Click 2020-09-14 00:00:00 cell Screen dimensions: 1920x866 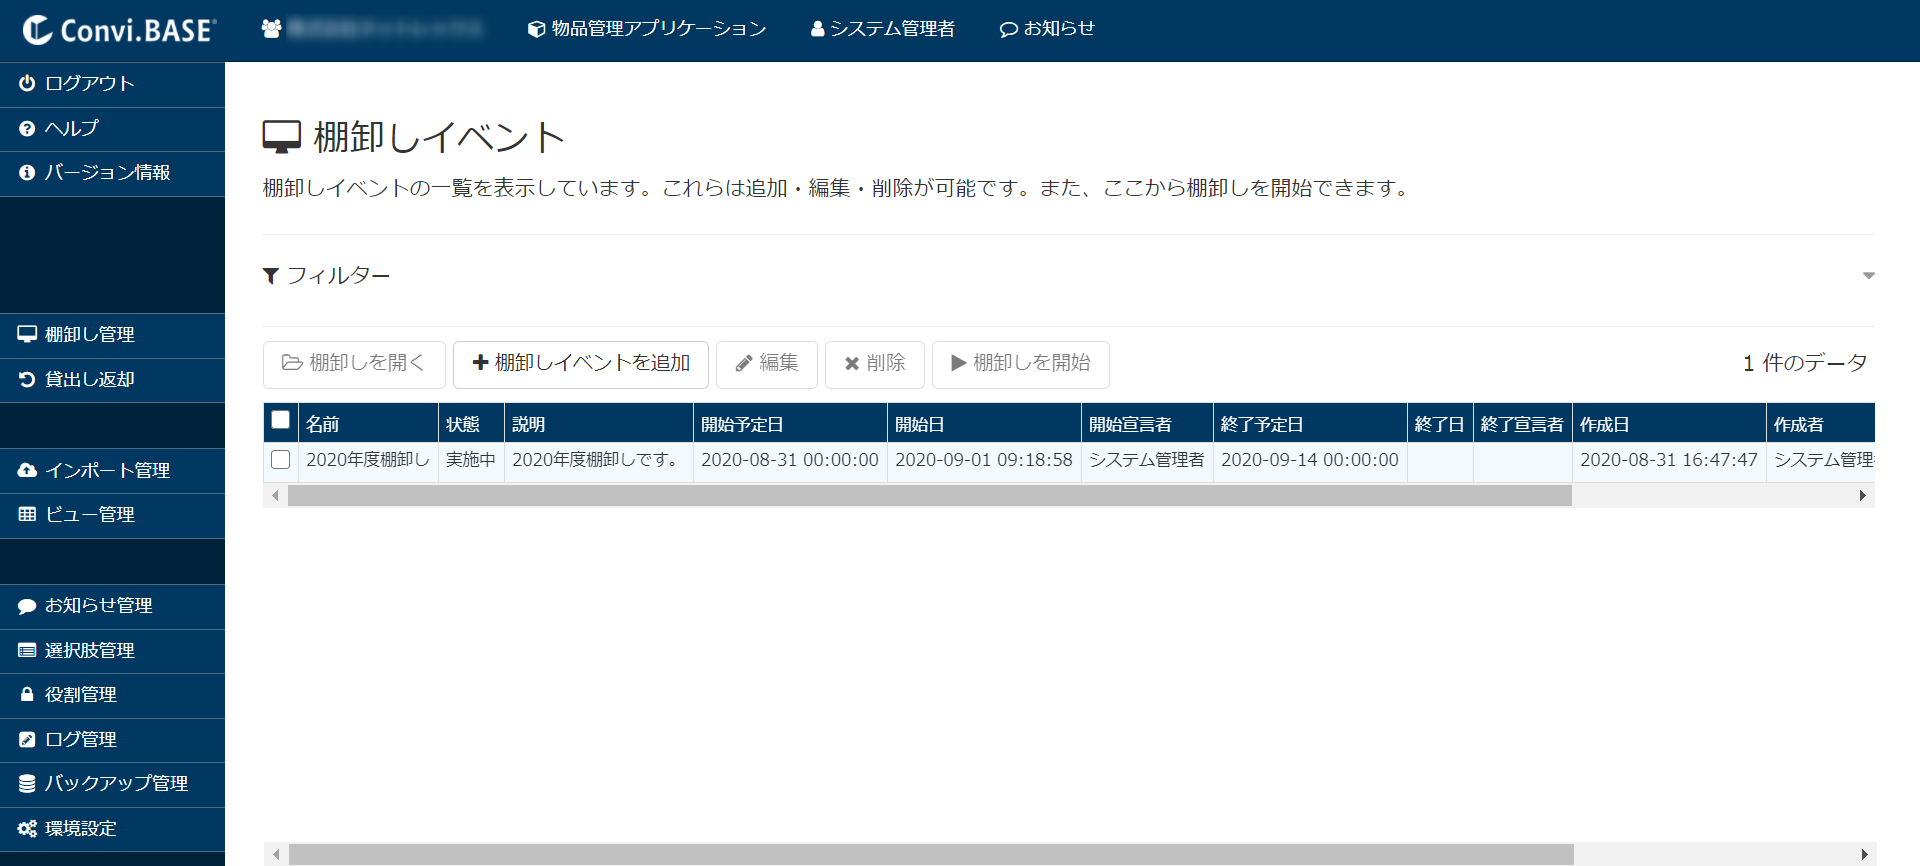click(x=1310, y=460)
